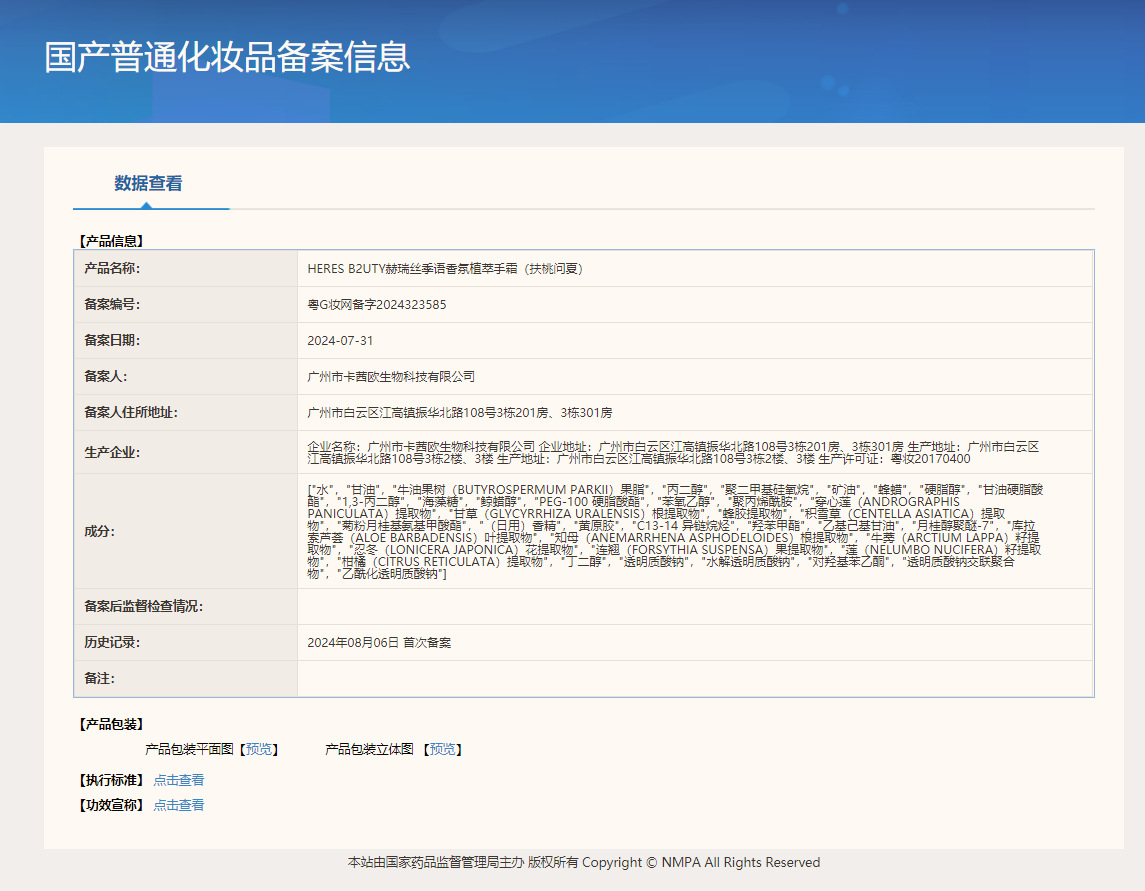This screenshot has width=1145, height=891.
Task: Click the 备案日期 value 2024-07-31
Action: (340, 341)
